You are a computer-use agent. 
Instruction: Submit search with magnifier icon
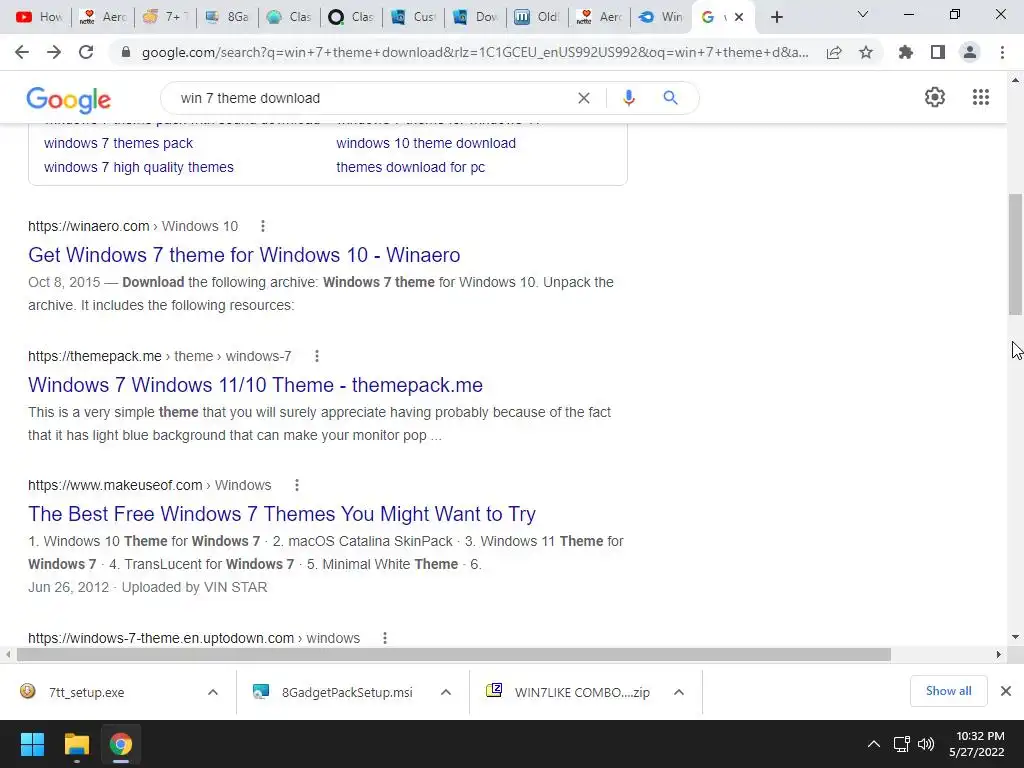point(670,98)
